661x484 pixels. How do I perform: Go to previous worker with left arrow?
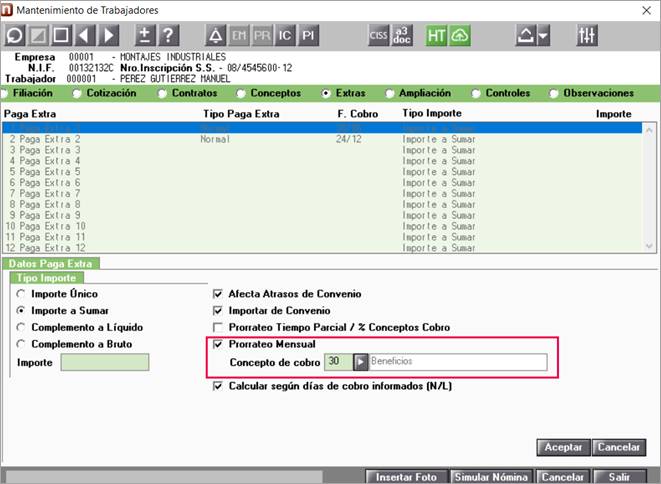coord(84,35)
